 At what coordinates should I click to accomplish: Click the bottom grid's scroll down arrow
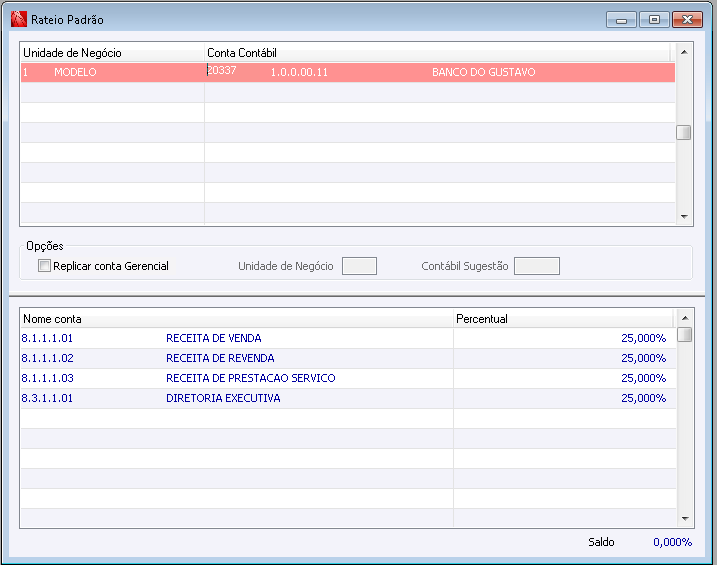tap(685, 518)
